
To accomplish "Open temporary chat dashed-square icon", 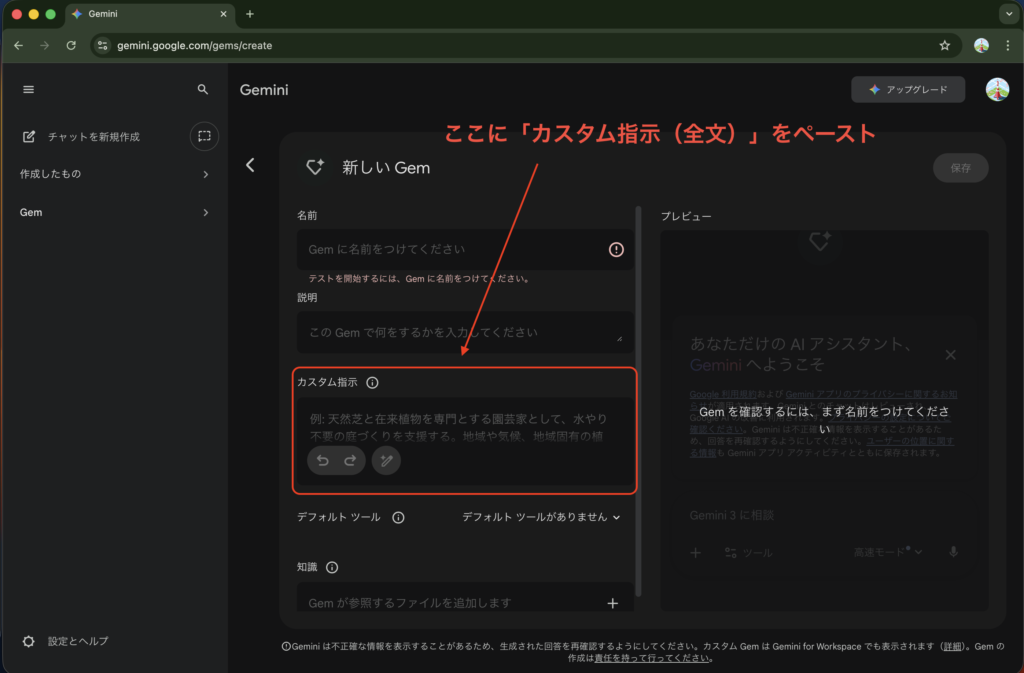I will (x=204, y=136).
